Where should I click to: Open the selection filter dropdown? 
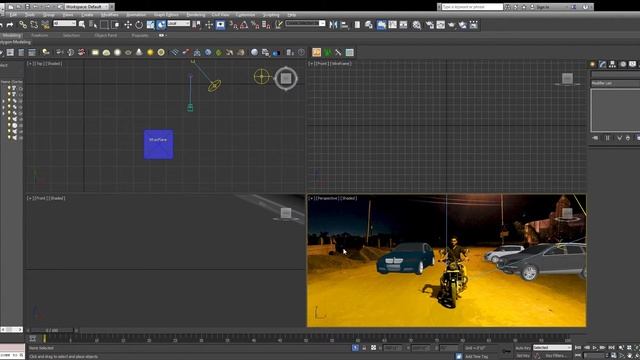pos(64,24)
